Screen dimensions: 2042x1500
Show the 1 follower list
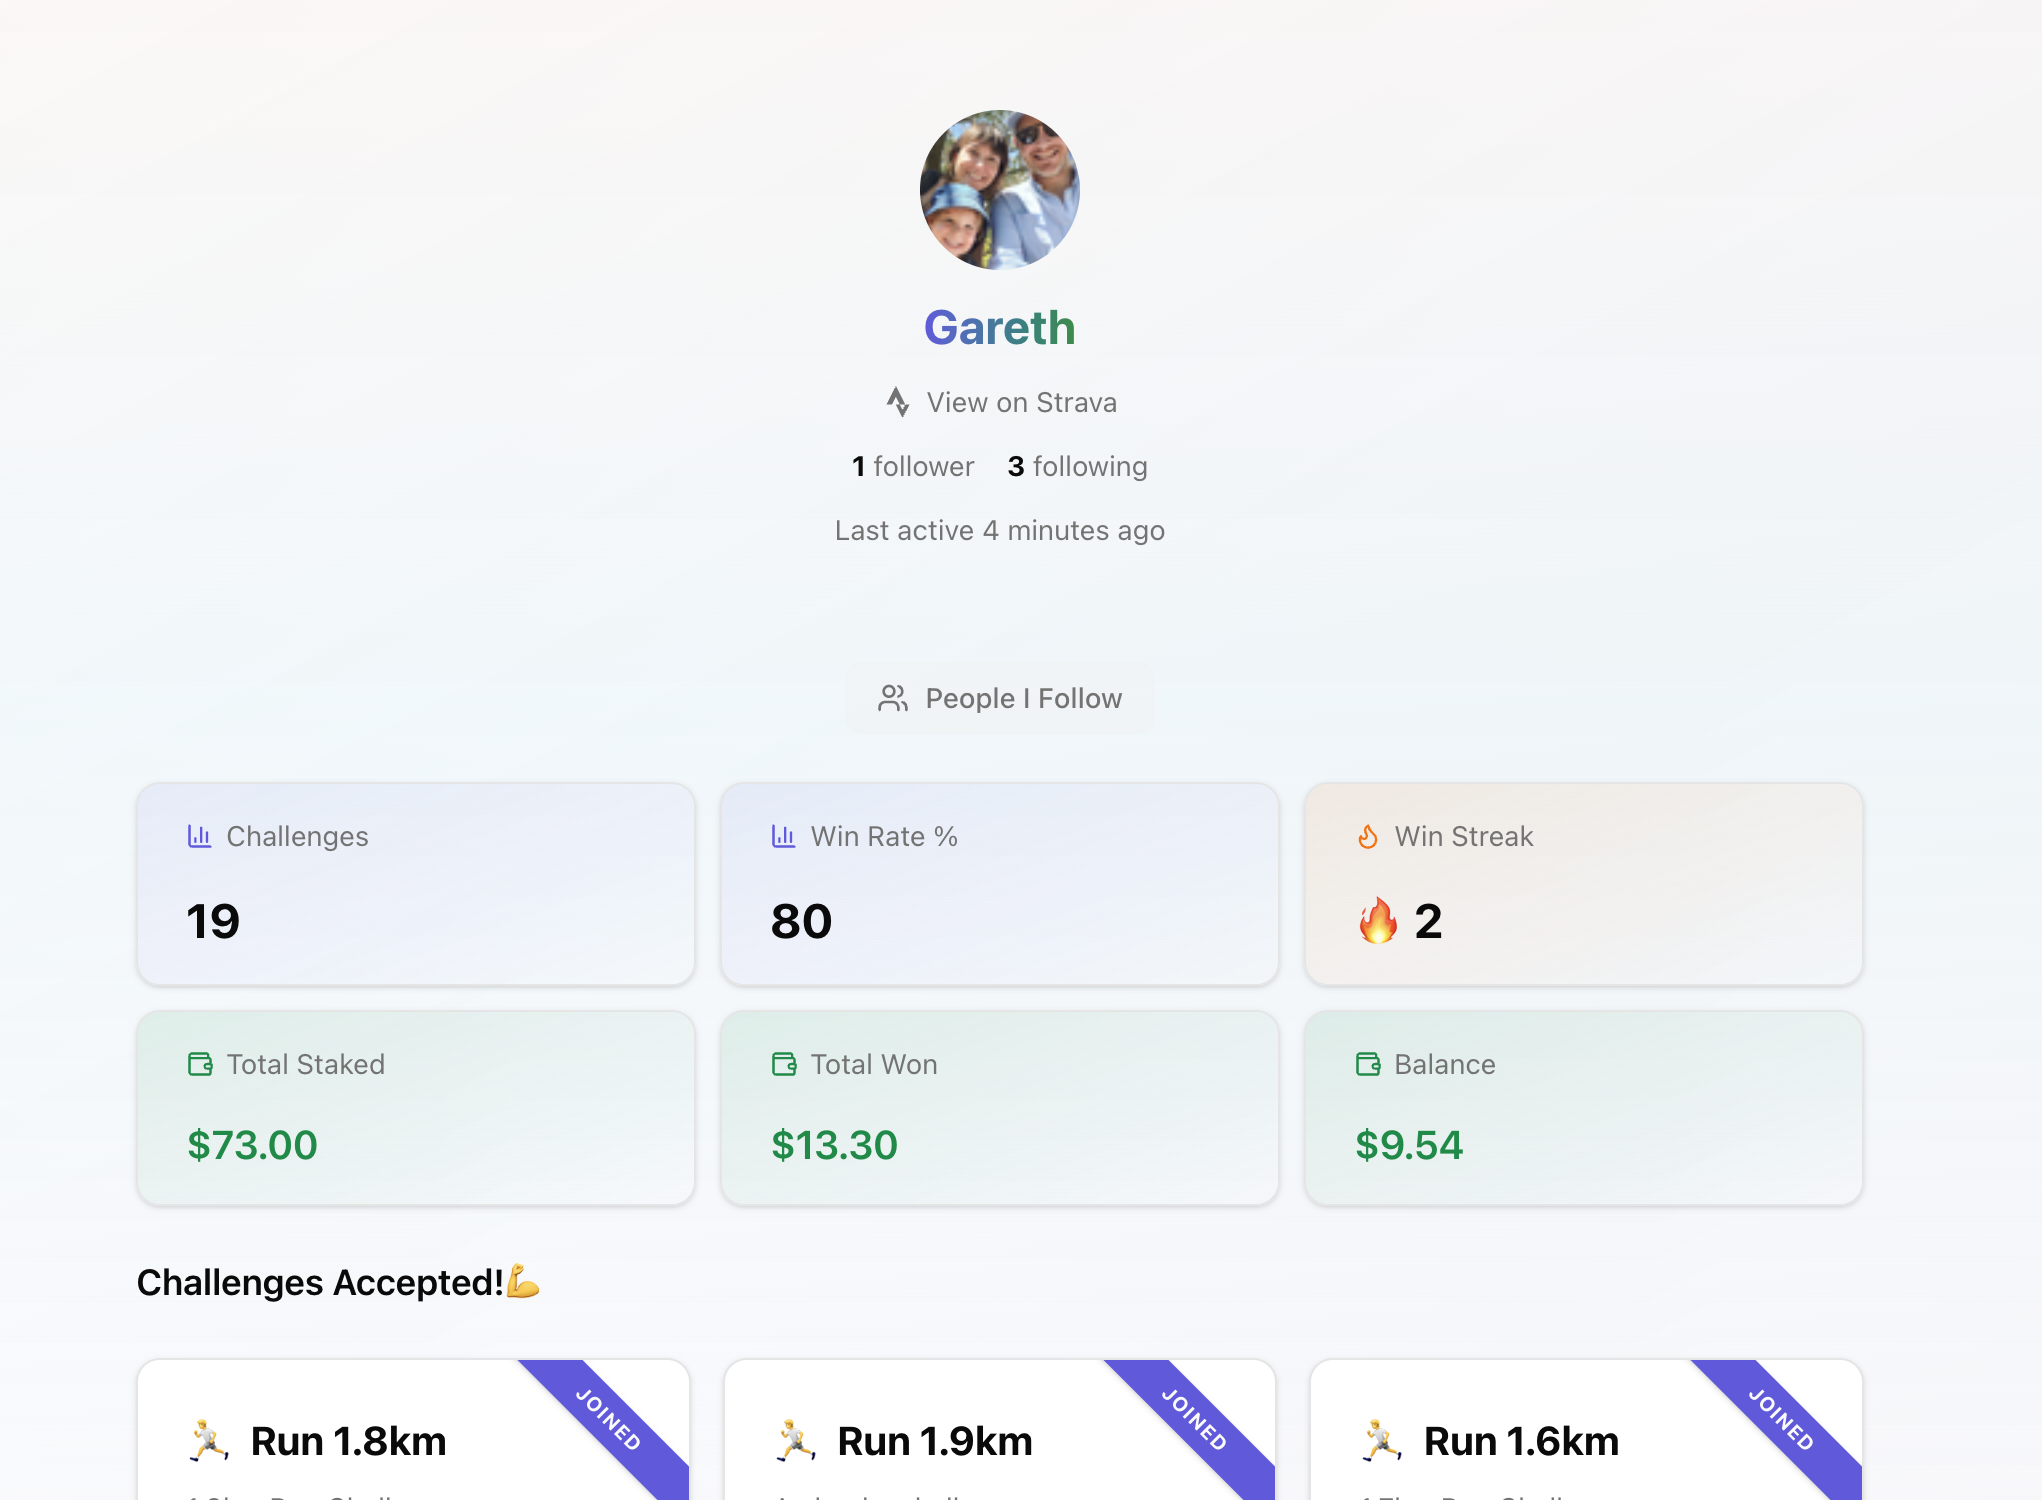point(912,466)
